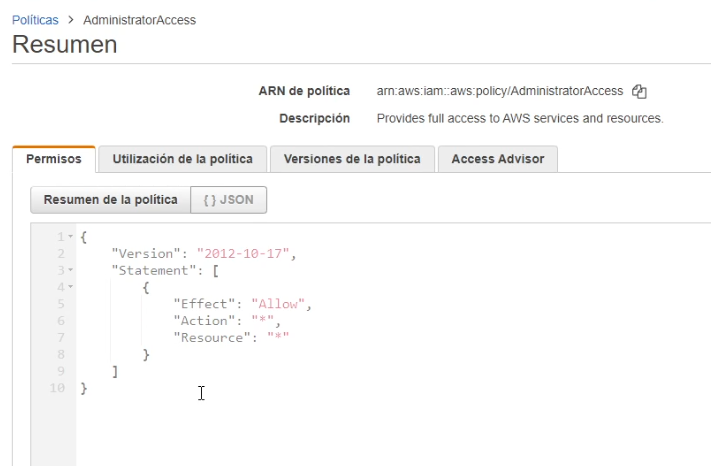Open the Versiones de la política tab
711x466 pixels.
353,159
